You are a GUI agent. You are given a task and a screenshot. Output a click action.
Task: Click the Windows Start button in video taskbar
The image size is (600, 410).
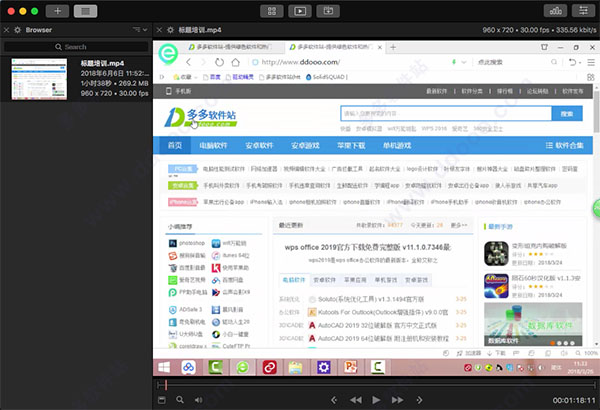[164, 368]
